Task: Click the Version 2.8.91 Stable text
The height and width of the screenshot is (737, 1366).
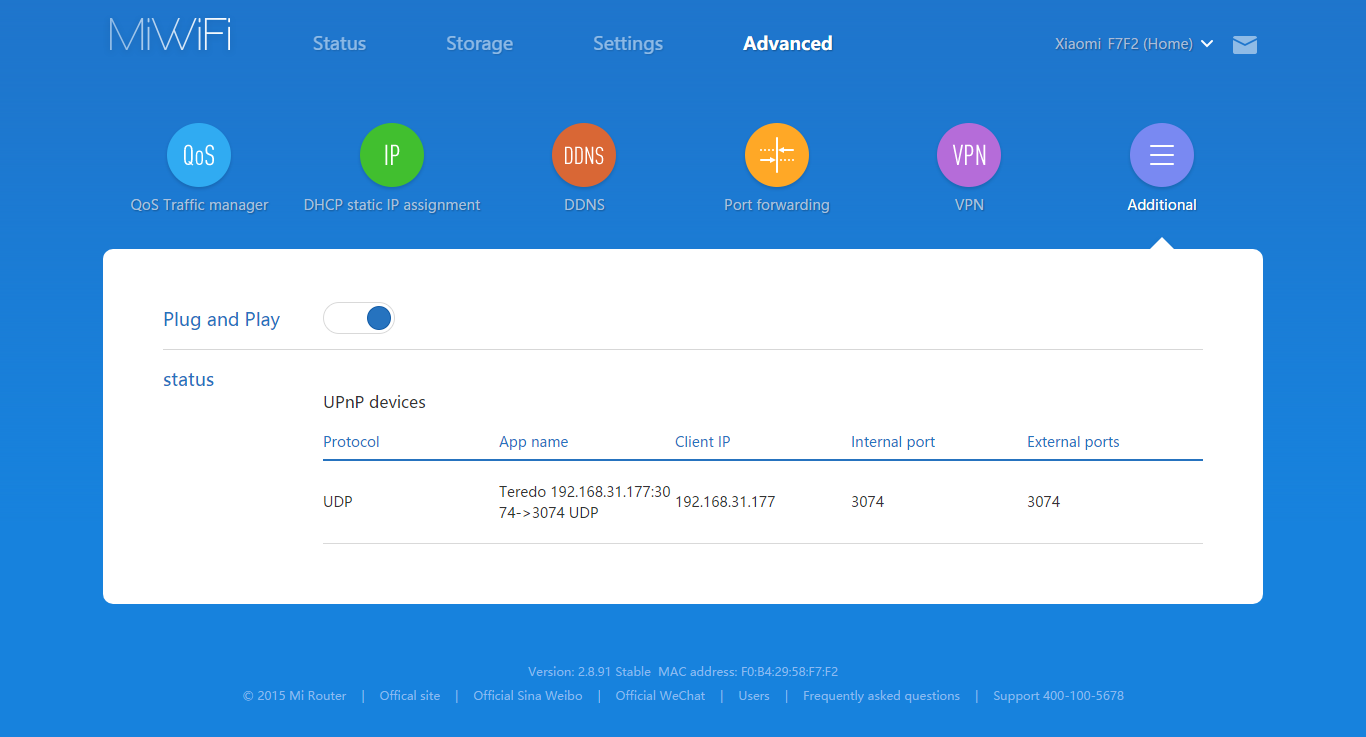Action: click(x=590, y=672)
